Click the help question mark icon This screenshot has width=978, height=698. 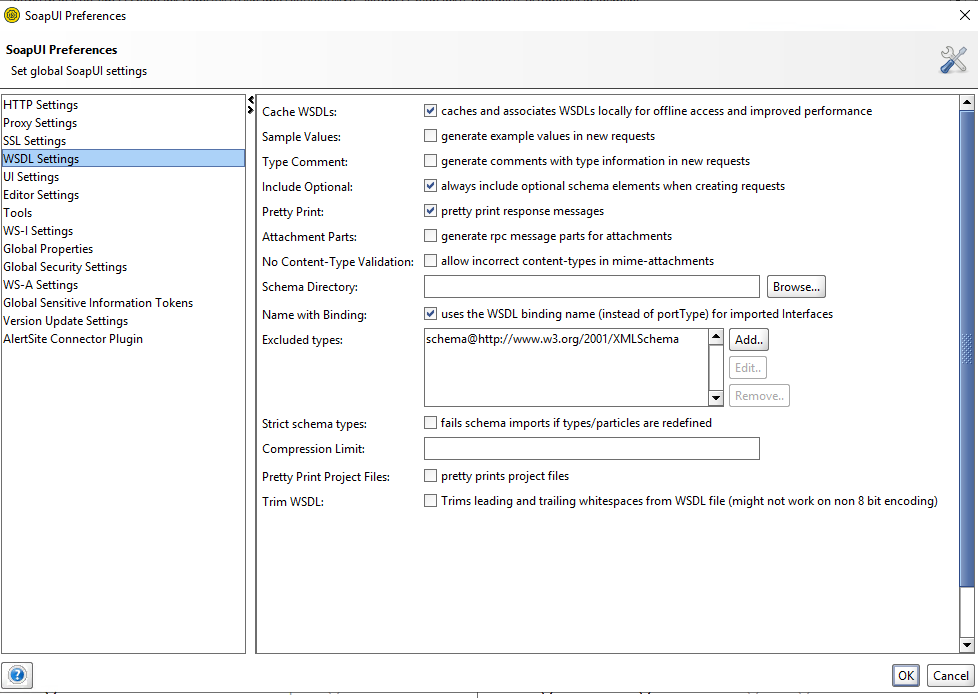point(18,675)
